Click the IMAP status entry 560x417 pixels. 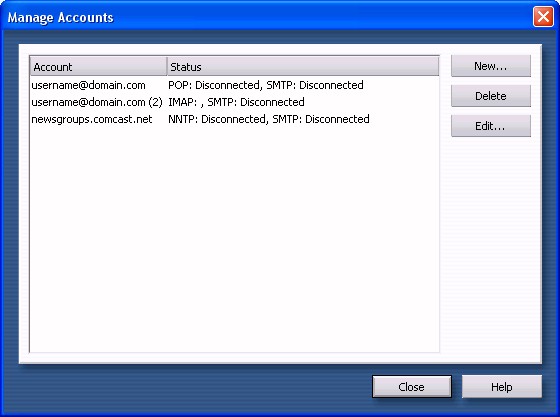(236, 102)
